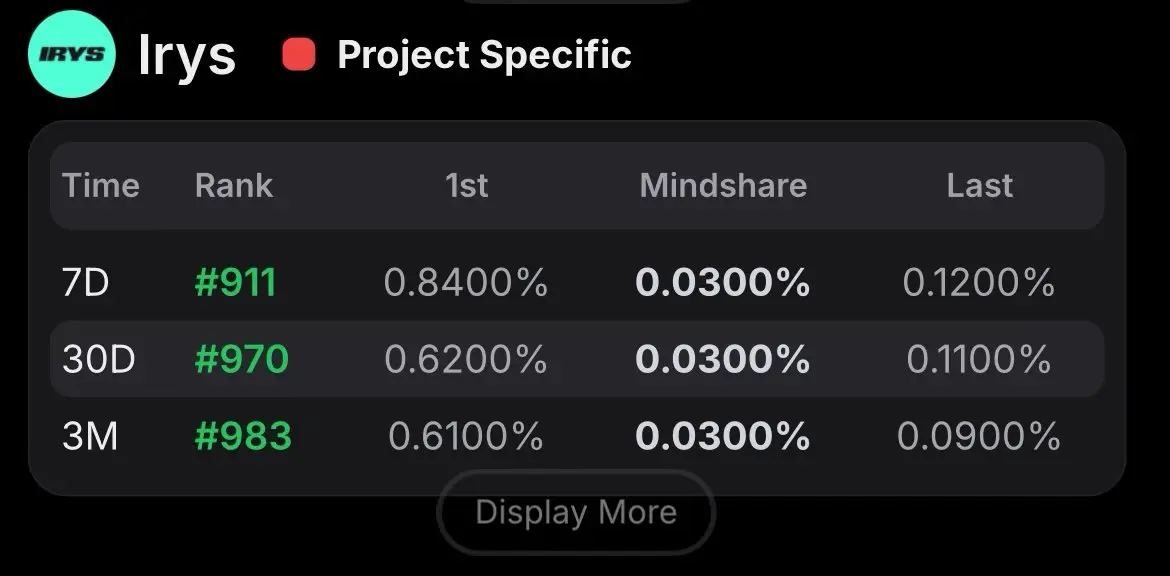Image resolution: width=1170 pixels, height=576 pixels.
Task: Open the #970 rank link
Action: click(241, 360)
